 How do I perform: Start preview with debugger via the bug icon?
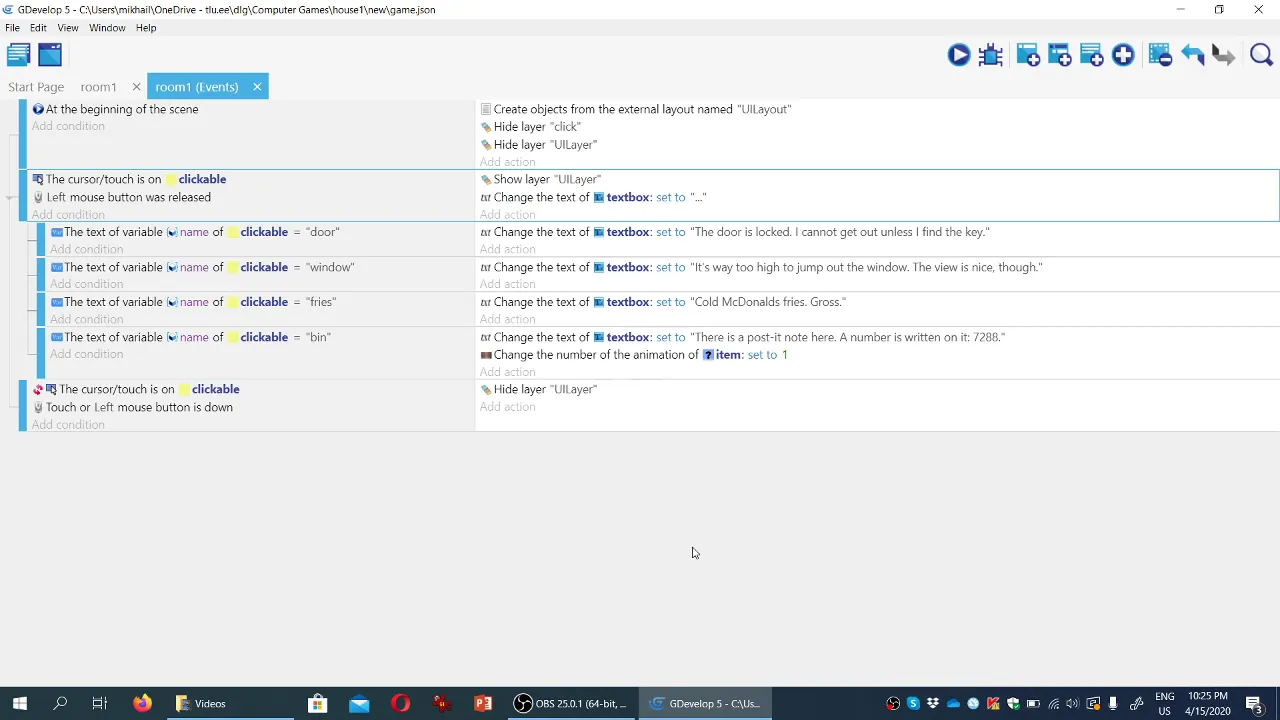coord(991,55)
